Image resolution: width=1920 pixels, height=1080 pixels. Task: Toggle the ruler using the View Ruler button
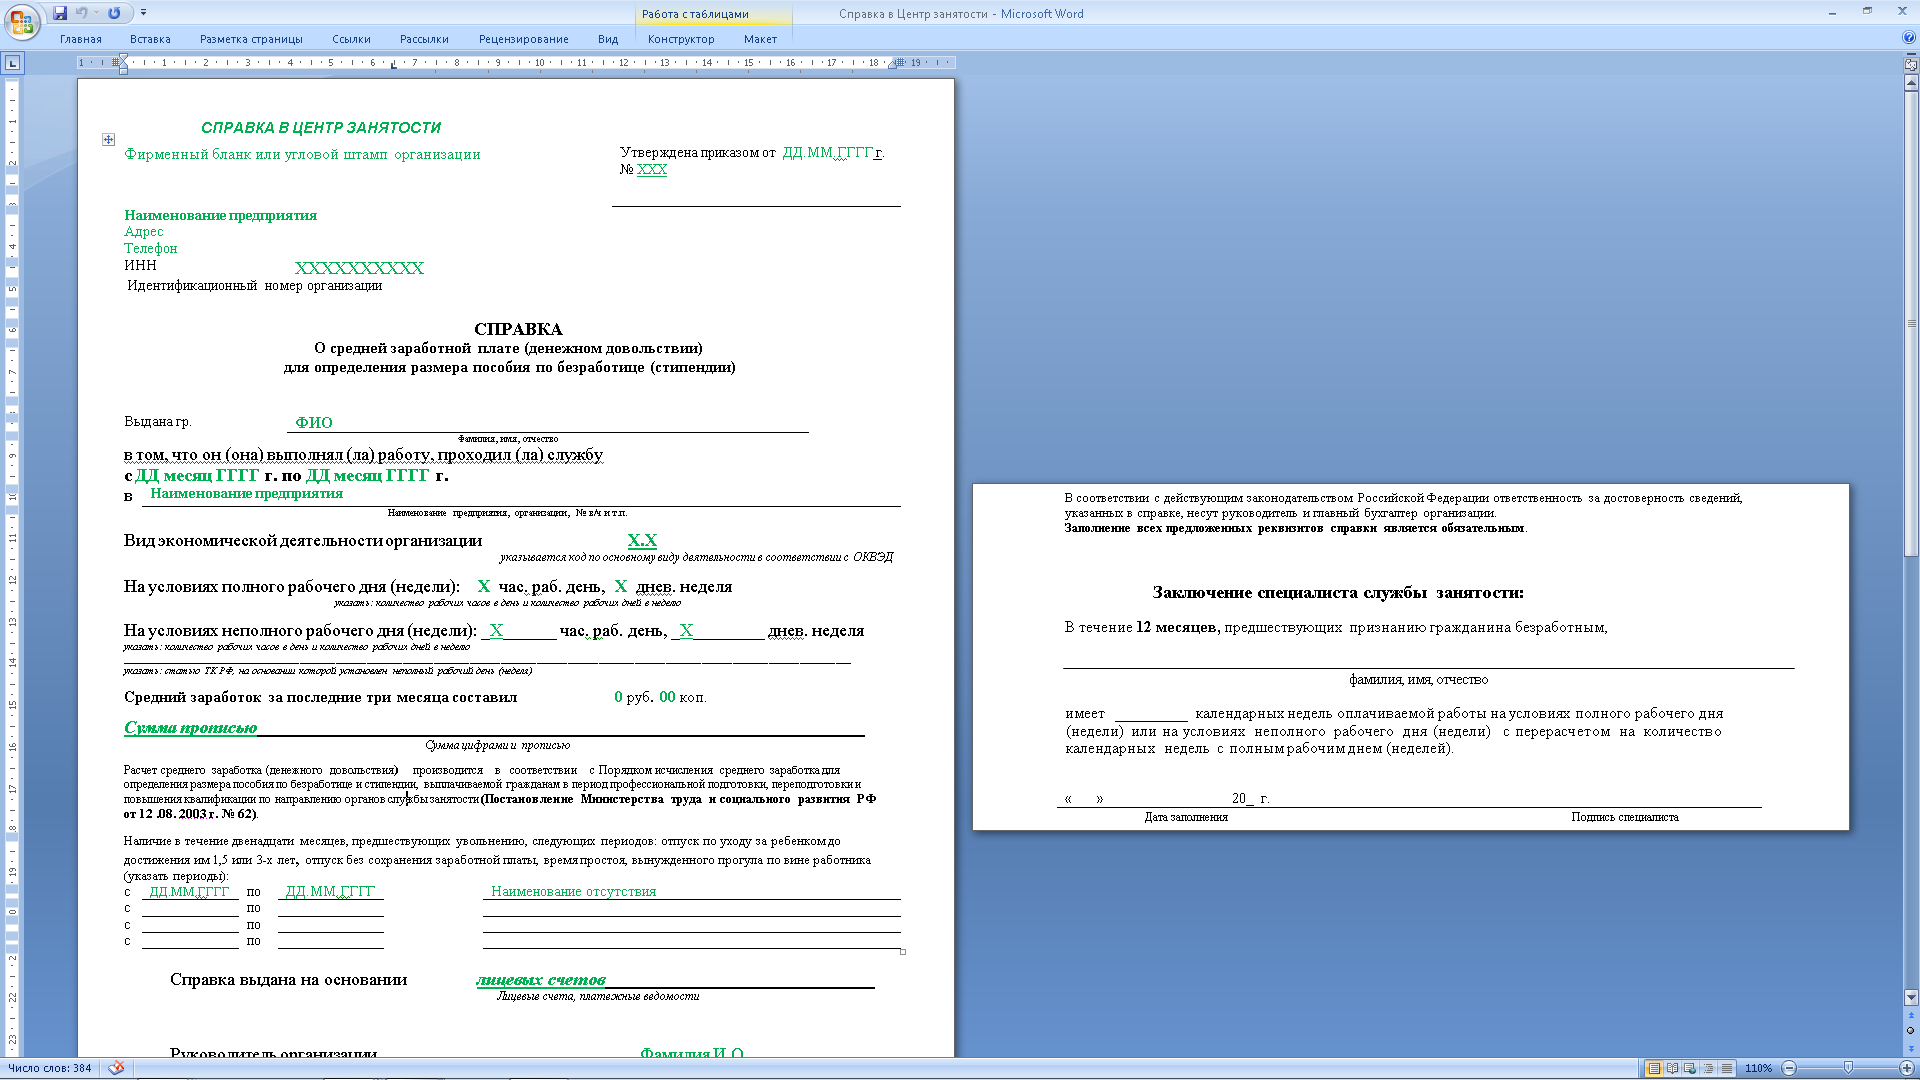tap(1910, 64)
